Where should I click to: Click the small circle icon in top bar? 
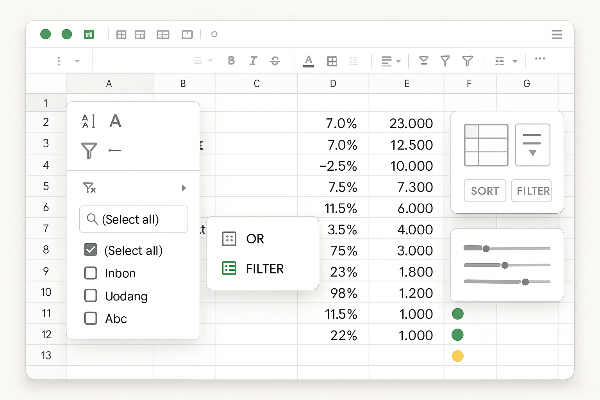coord(214,34)
